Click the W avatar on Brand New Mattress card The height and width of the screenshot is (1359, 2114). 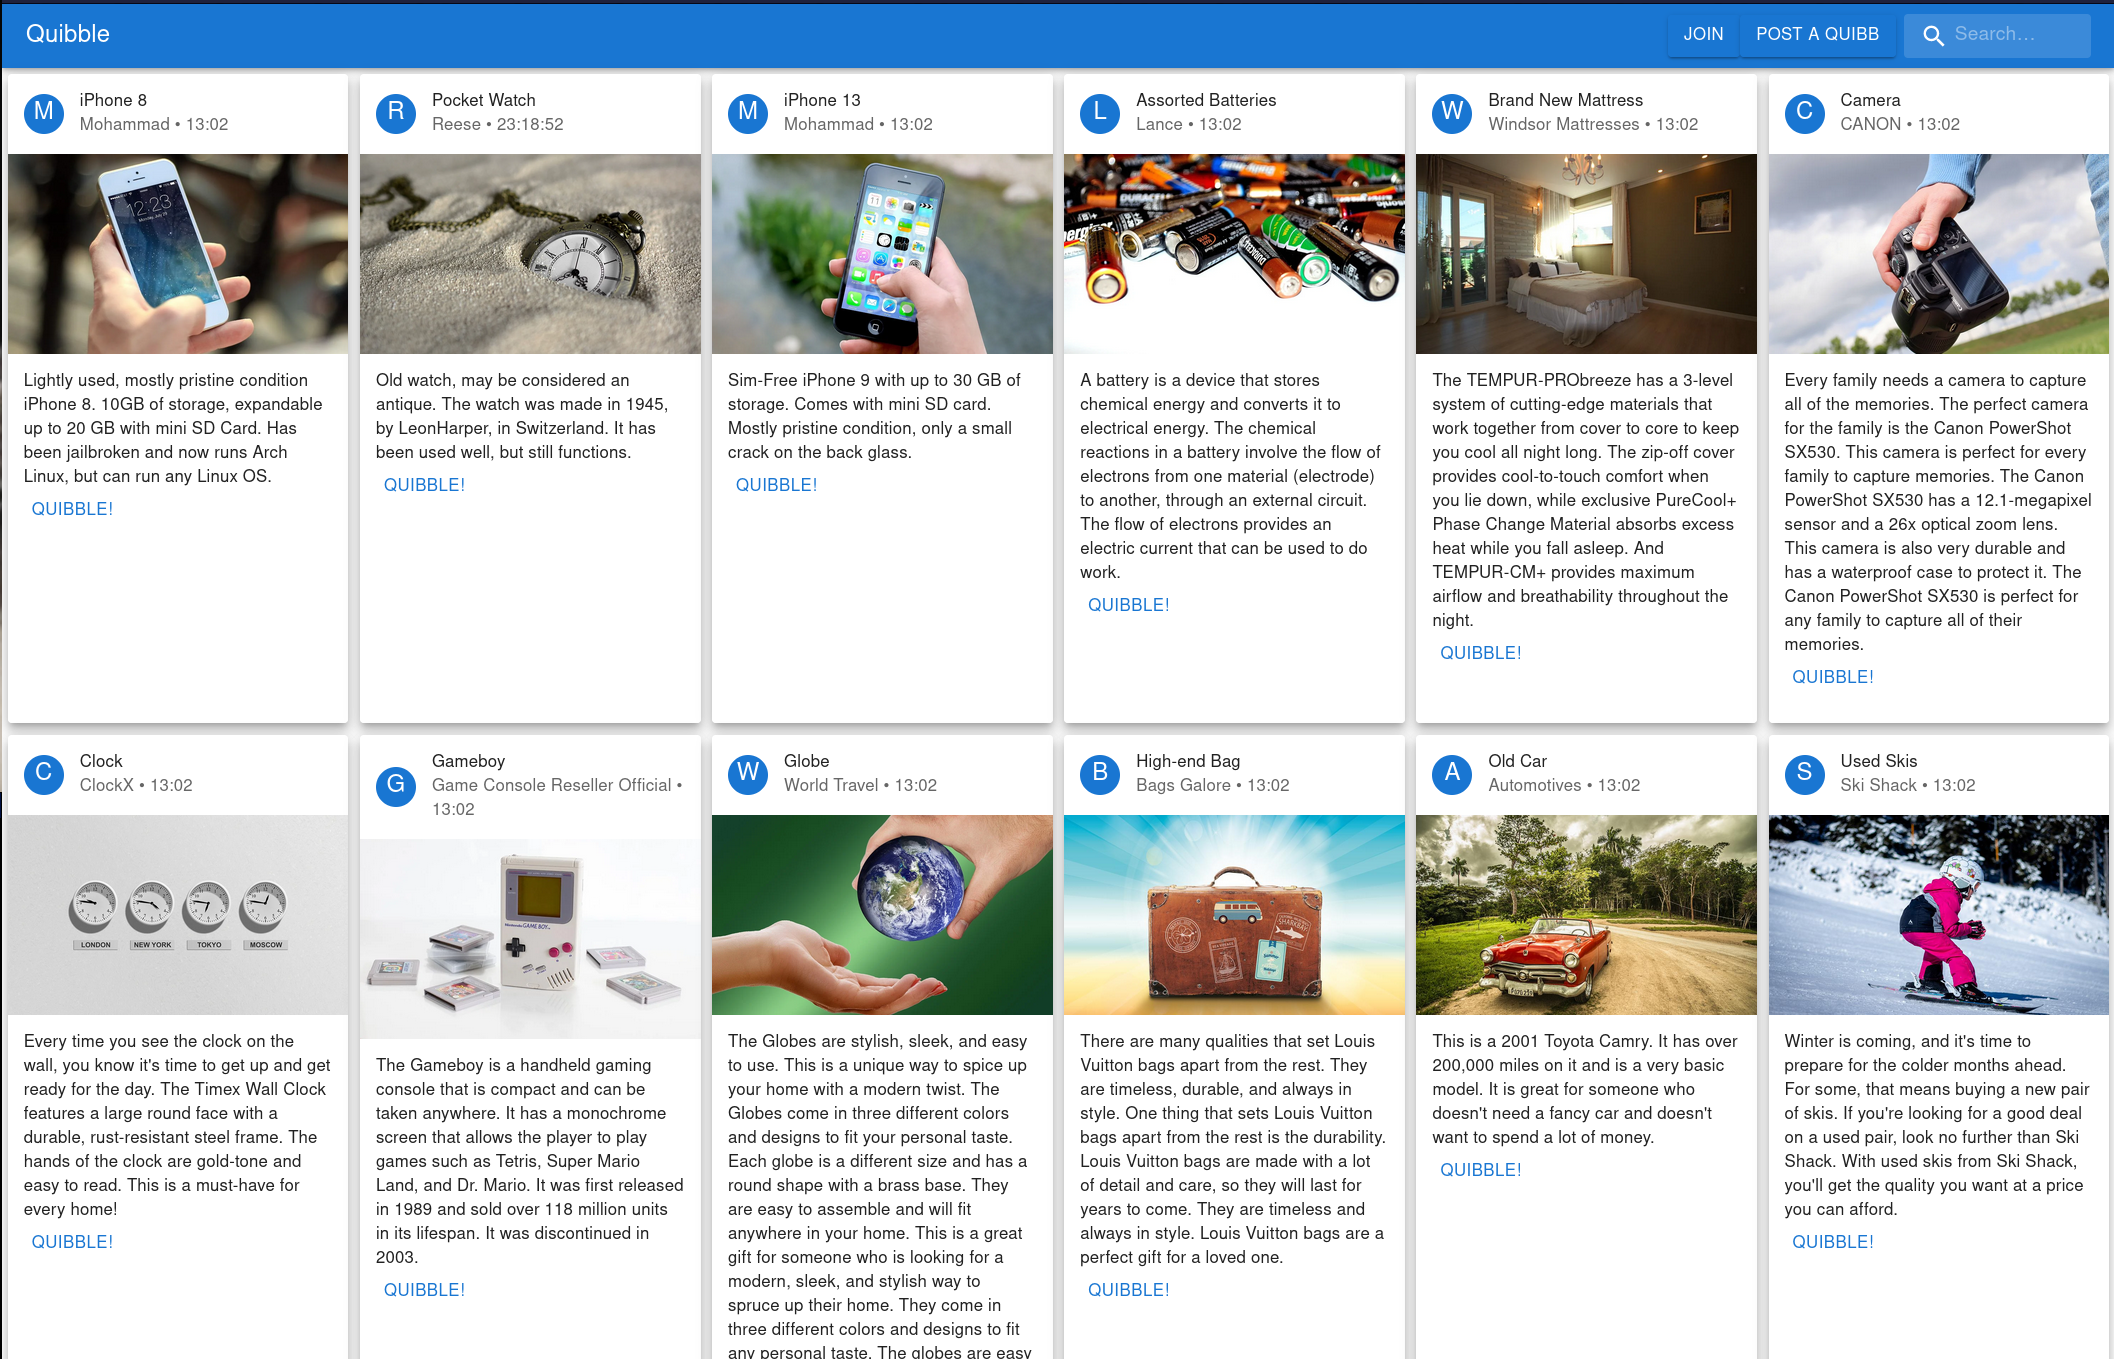[x=1452, y=112]
